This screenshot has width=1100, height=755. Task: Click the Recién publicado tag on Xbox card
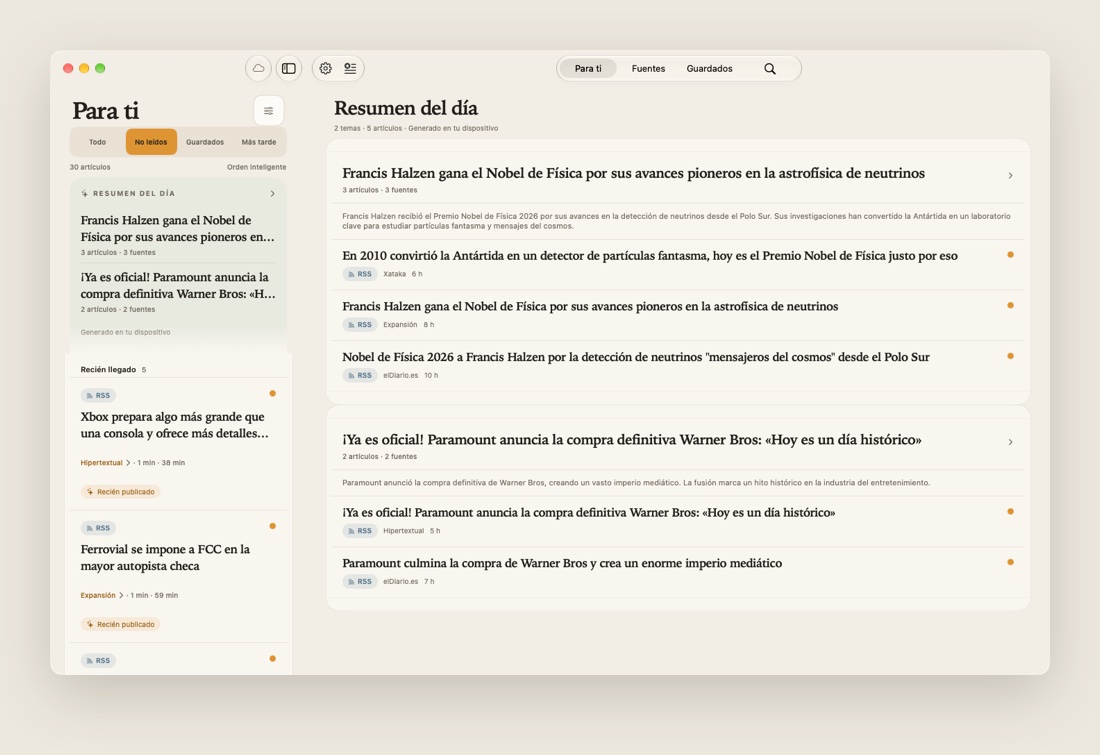pyautogui.click(x=121, y=492)
